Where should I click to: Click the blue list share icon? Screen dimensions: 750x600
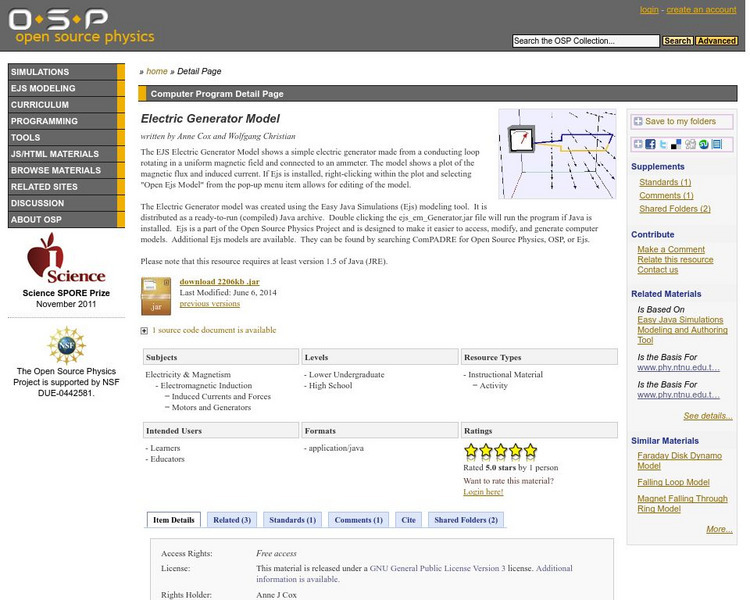coord(717,144)
